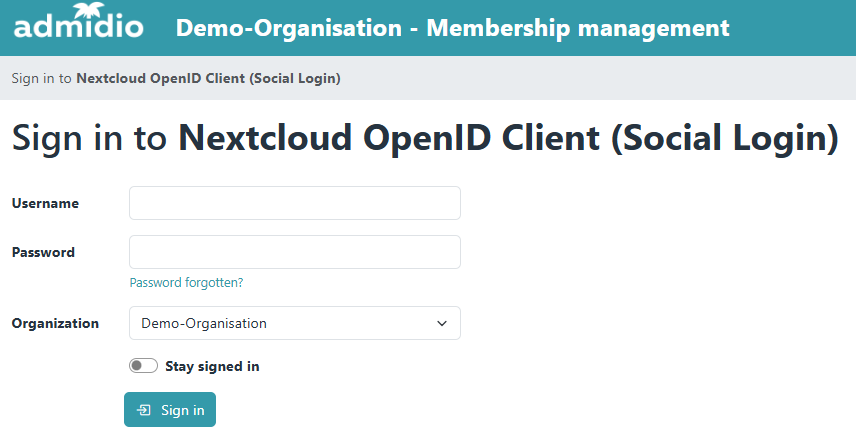Open the Organization dropdown
This screenshot has width=856, height=446.
[294, 323]
